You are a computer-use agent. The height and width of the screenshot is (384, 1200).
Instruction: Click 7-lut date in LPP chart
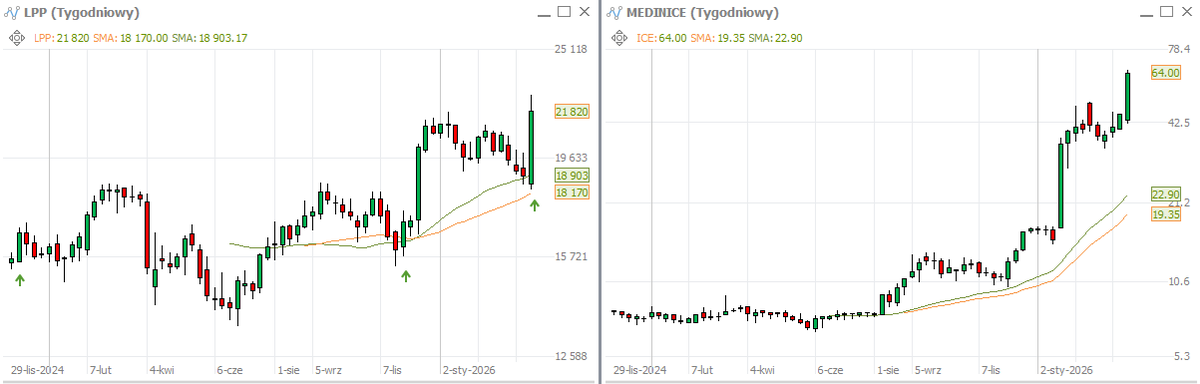coord(101,370)
